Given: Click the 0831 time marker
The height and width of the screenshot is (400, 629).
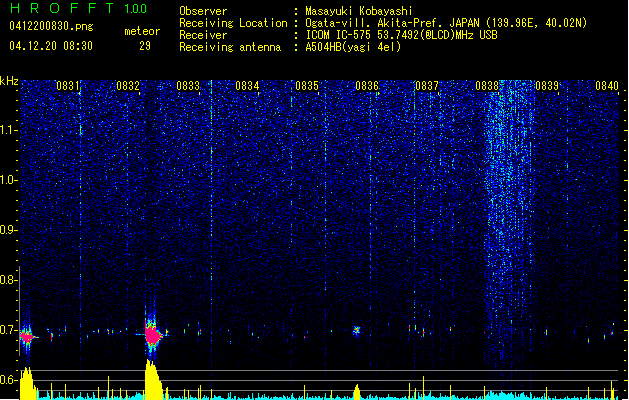Looking at the screenshot, I should click(67, 86).
